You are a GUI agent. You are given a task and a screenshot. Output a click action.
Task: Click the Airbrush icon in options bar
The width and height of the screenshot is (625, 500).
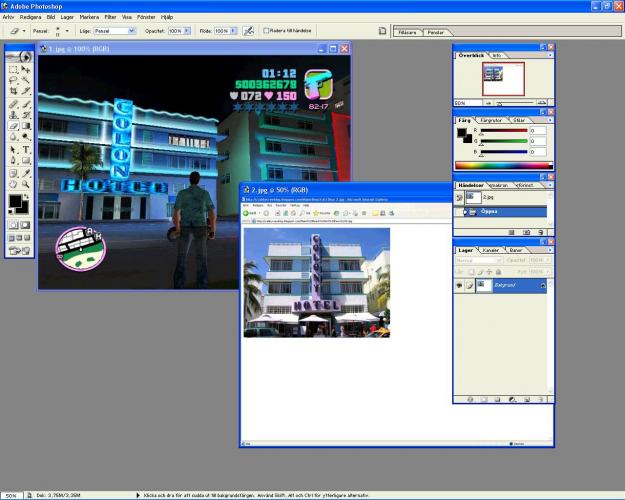tap(247, 31)
